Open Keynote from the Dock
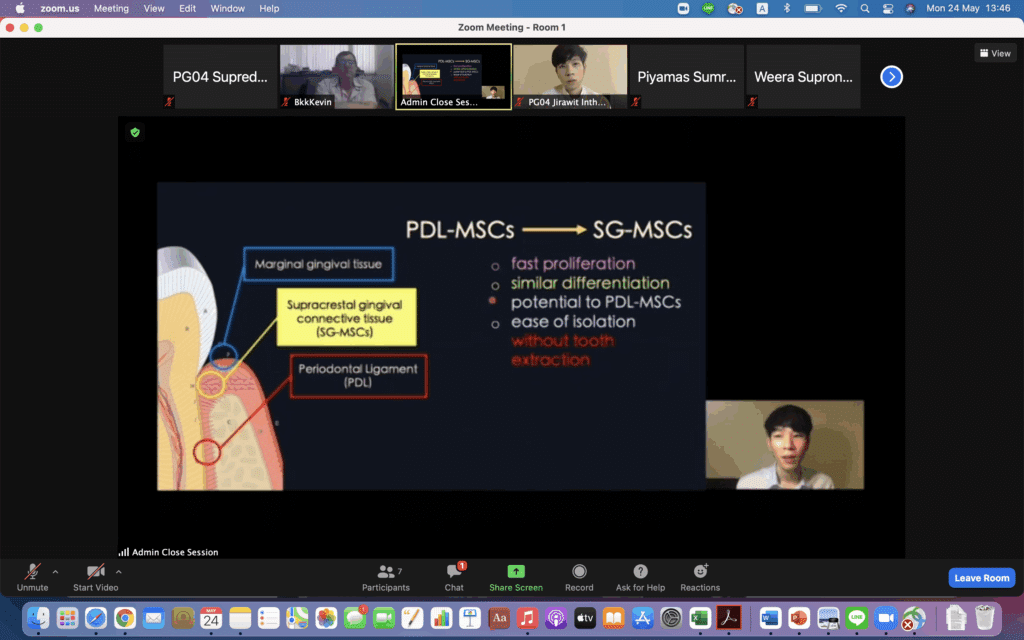The image size is (1024, 640). 470,618
